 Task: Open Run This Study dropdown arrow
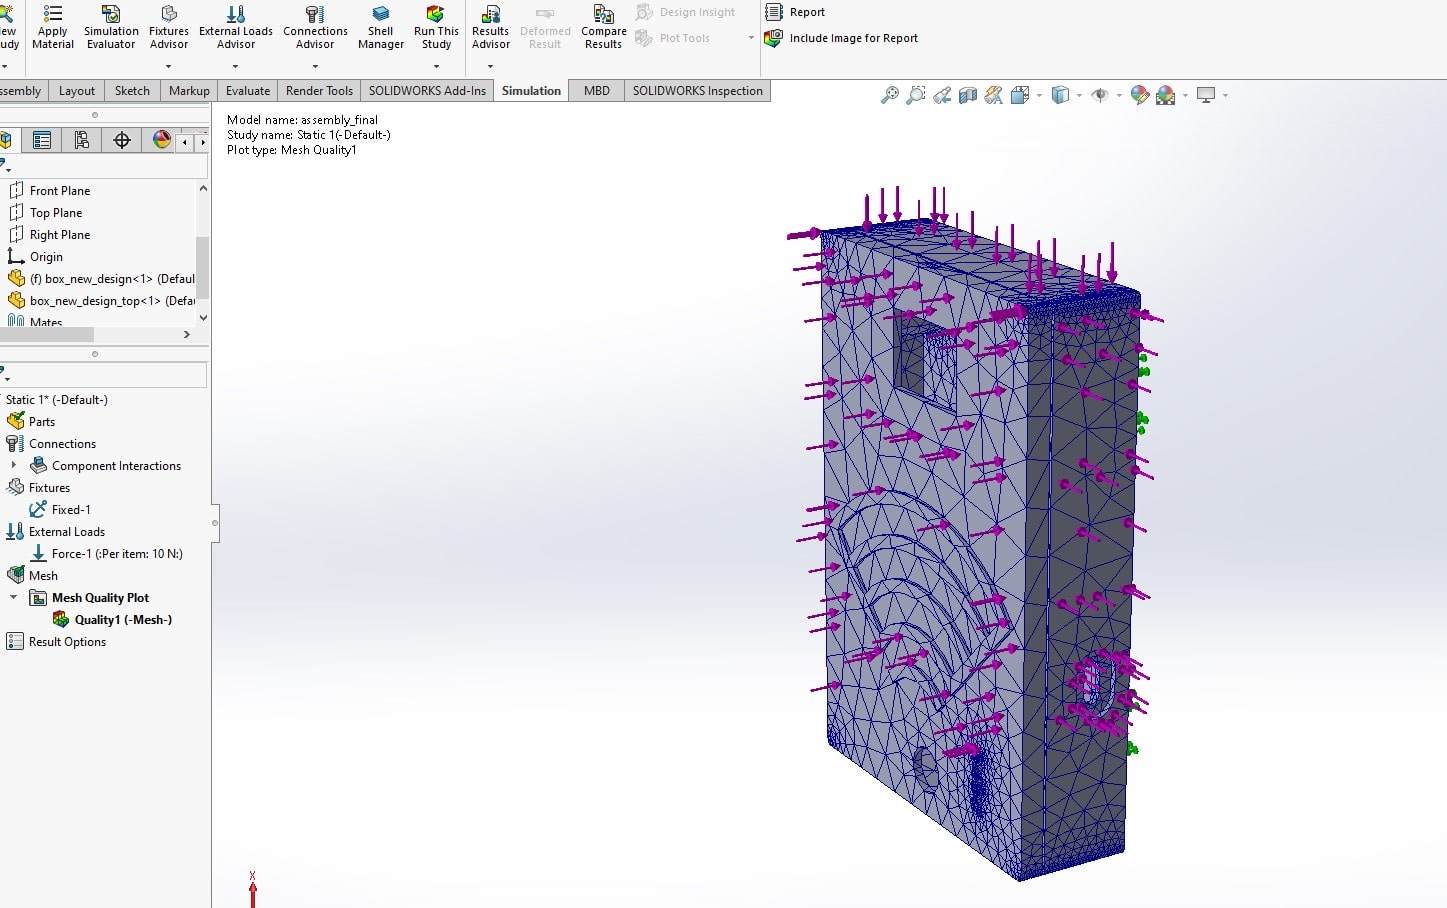[436, 66]
